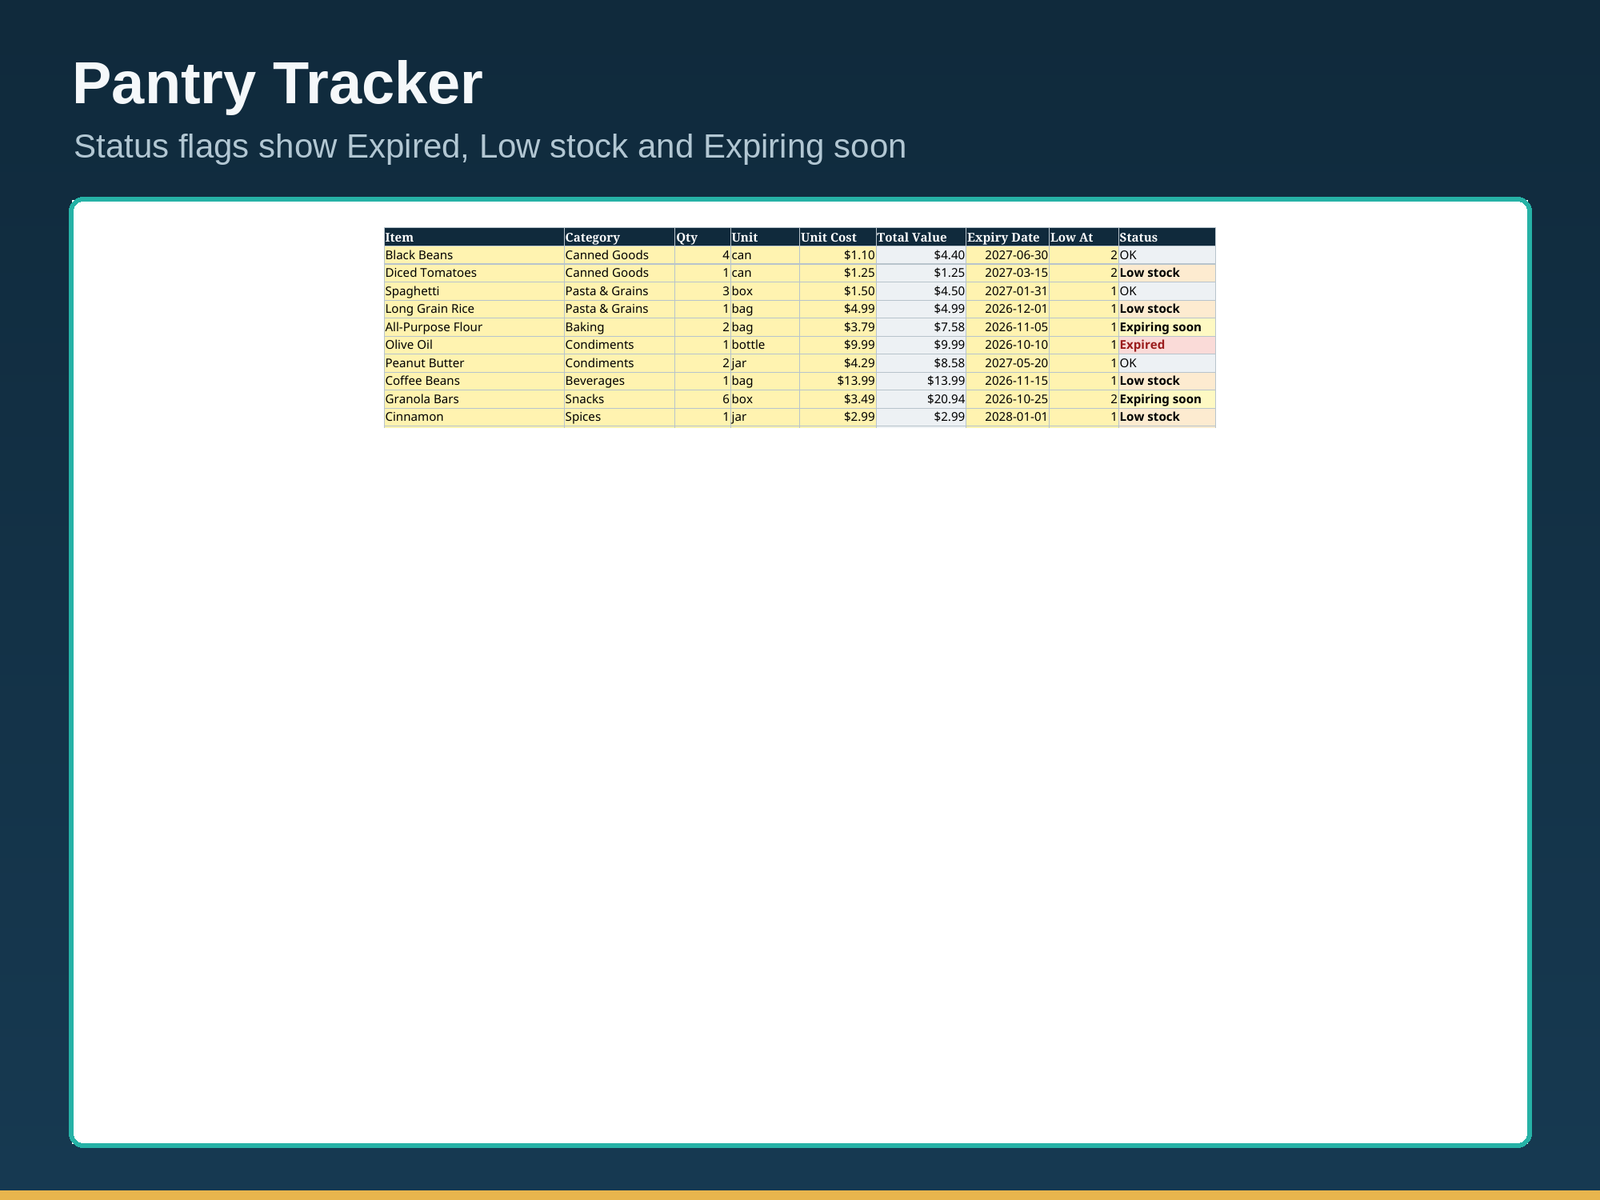Click the Unit Cost header cell
This screenshot has width=1600, height=1200.
(x=837, y=237)
